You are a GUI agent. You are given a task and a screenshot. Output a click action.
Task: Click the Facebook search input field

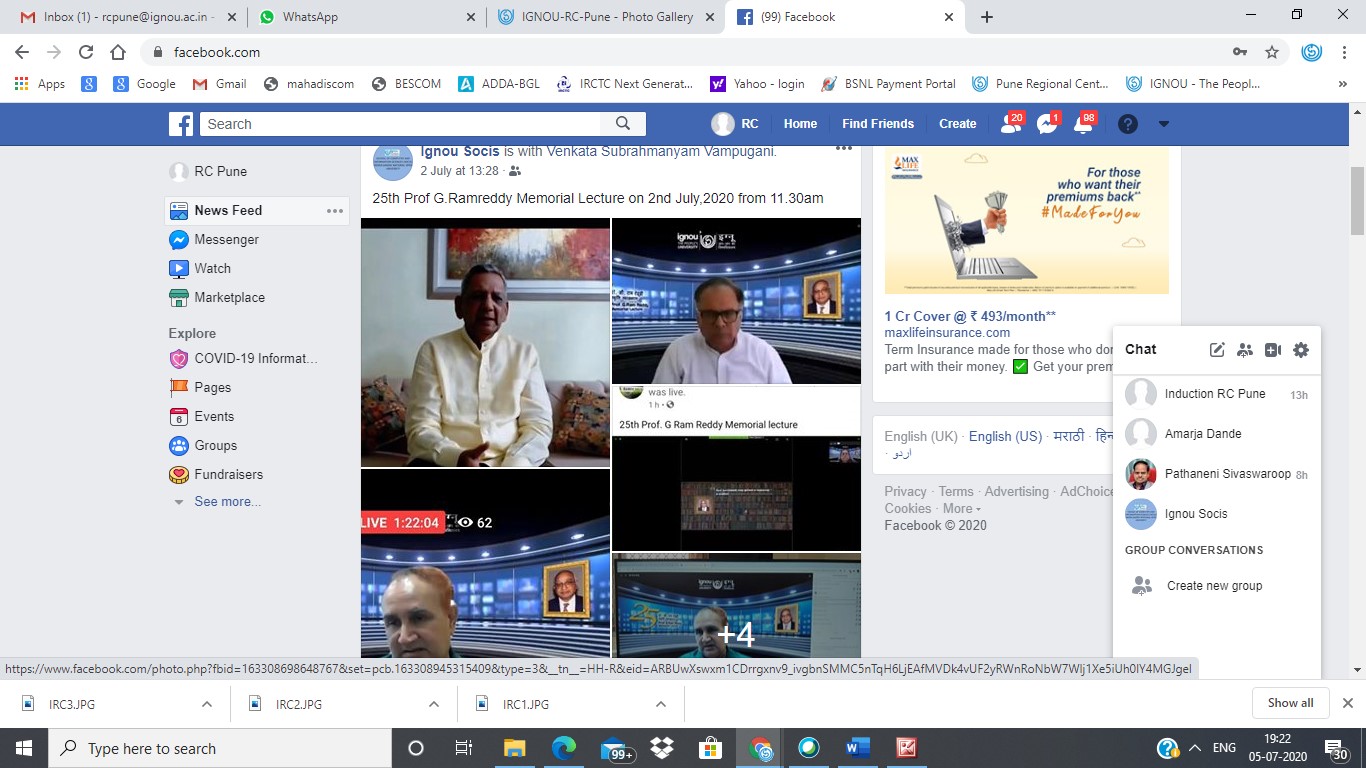click(400, 124)
